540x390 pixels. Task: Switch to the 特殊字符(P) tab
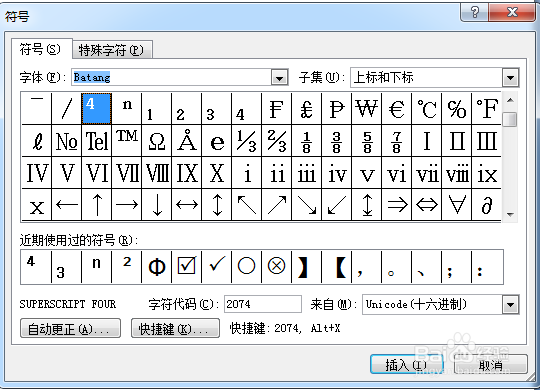point(112,50)
